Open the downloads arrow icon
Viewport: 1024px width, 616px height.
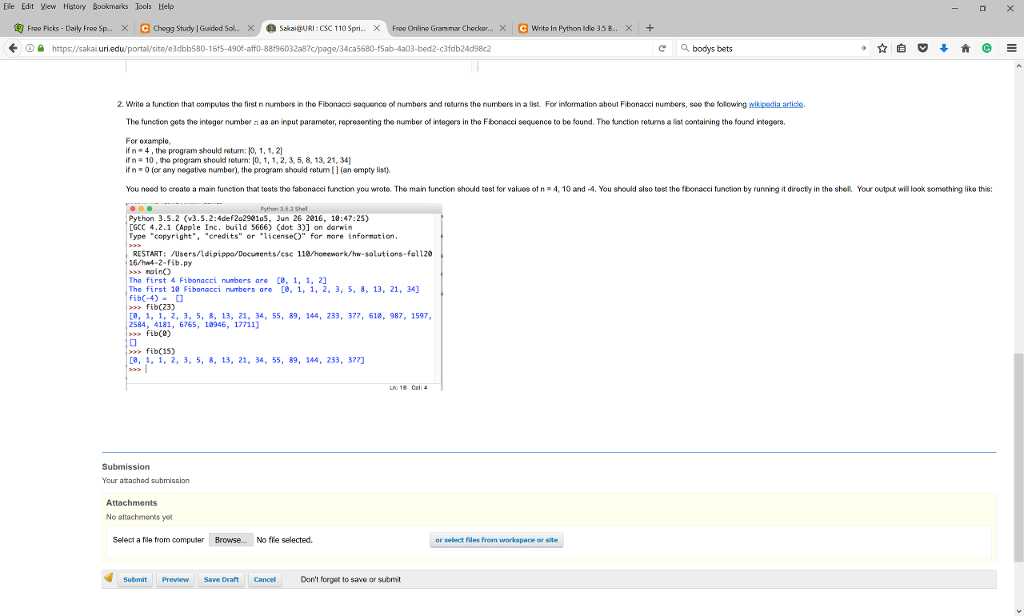(944, 48)
